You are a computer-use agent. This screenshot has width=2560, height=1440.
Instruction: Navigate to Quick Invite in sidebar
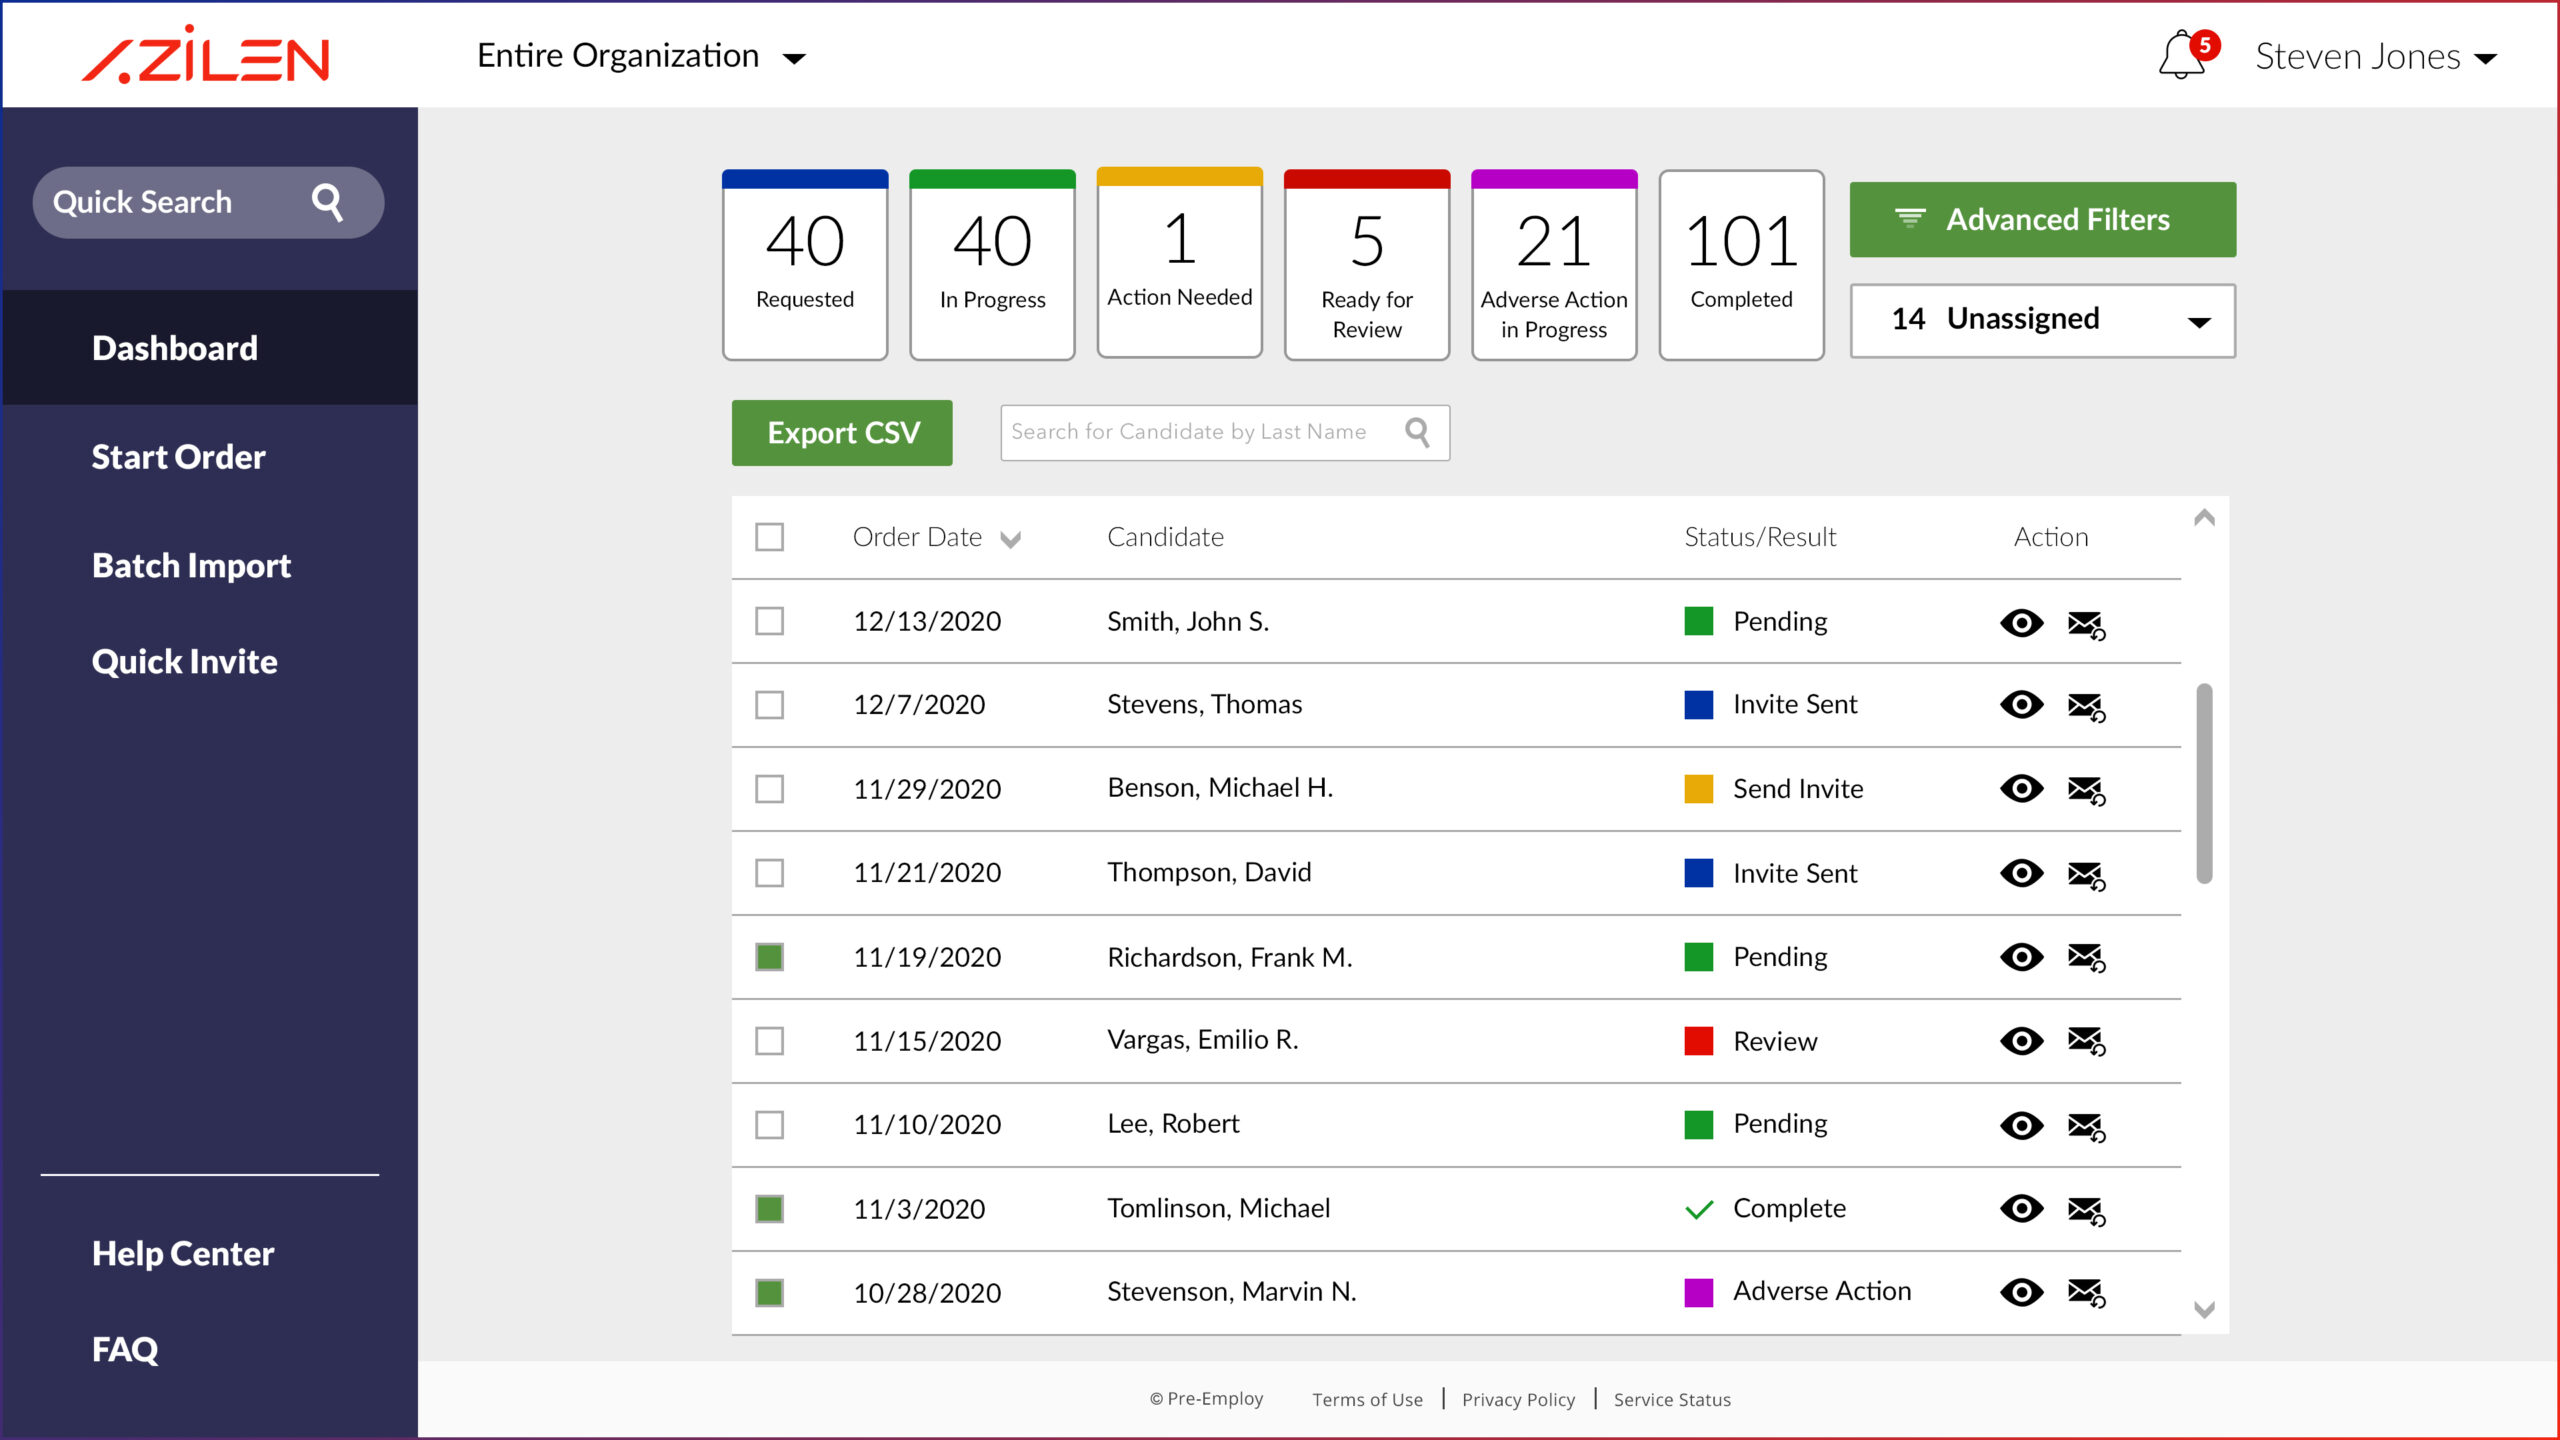tap(184, 661)
